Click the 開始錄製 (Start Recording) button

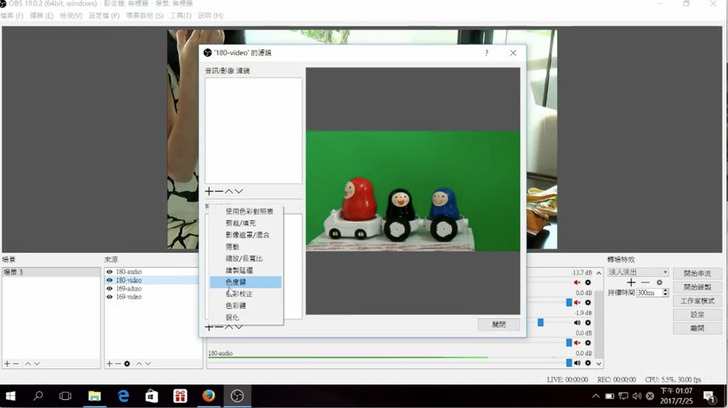pos(697,286)
